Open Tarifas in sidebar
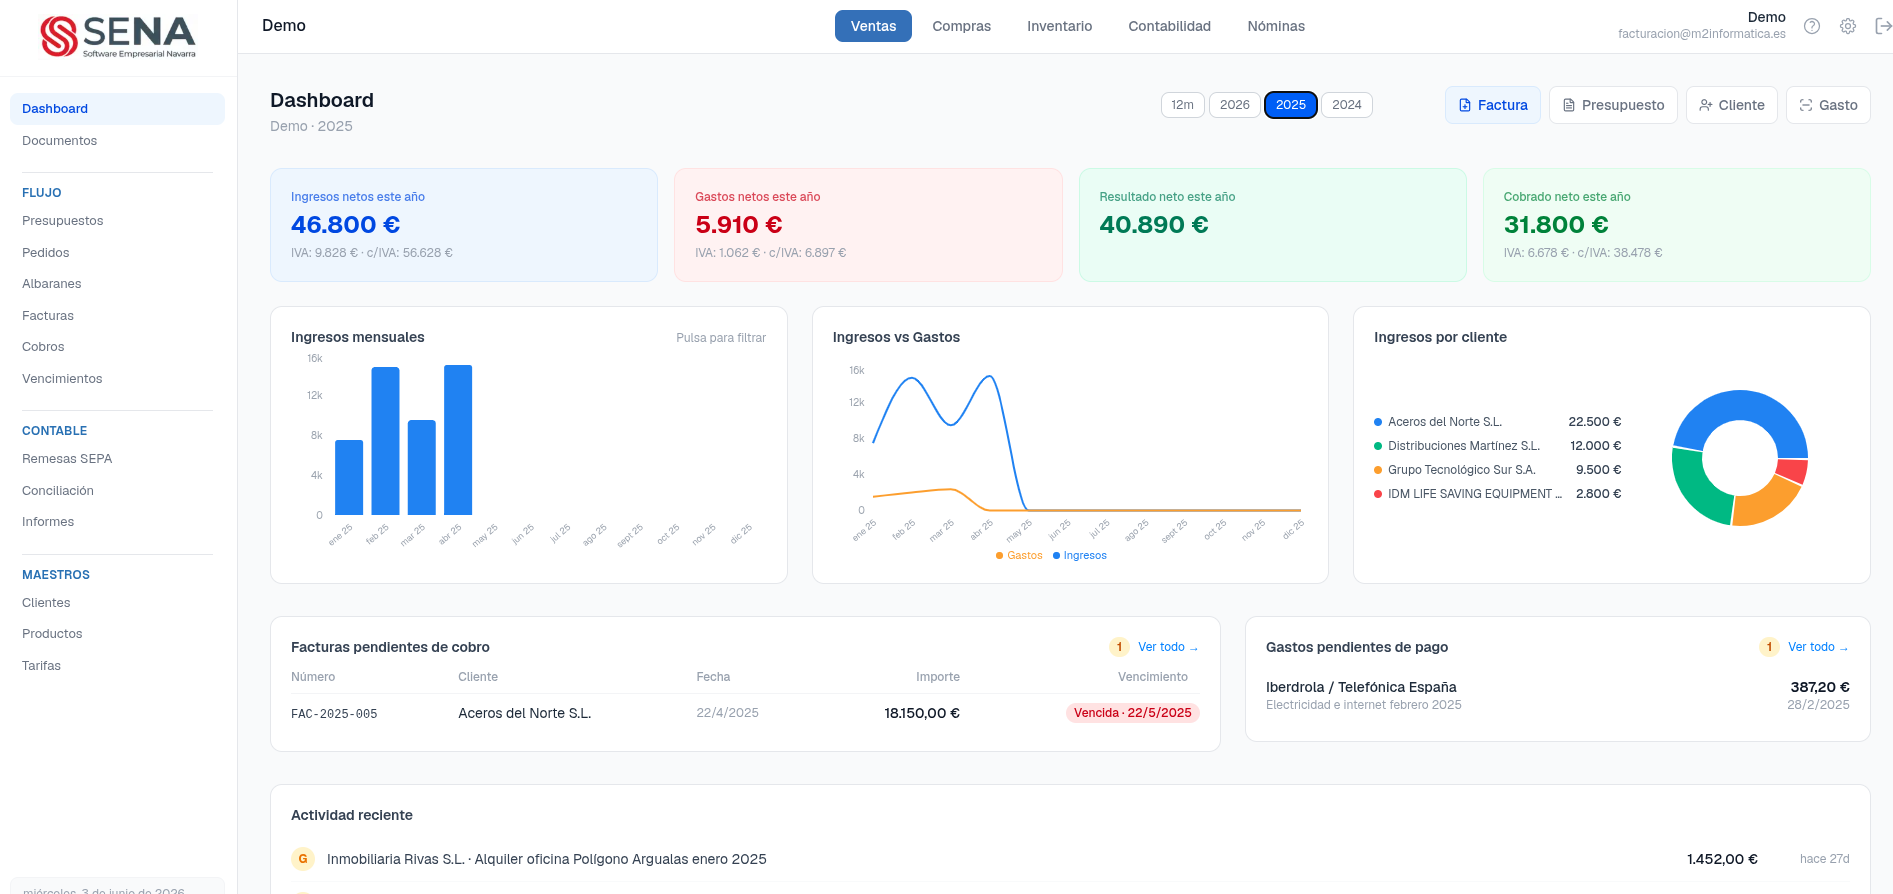The image size is (1893, 894). pyautogui.click(x=117, y=666)
